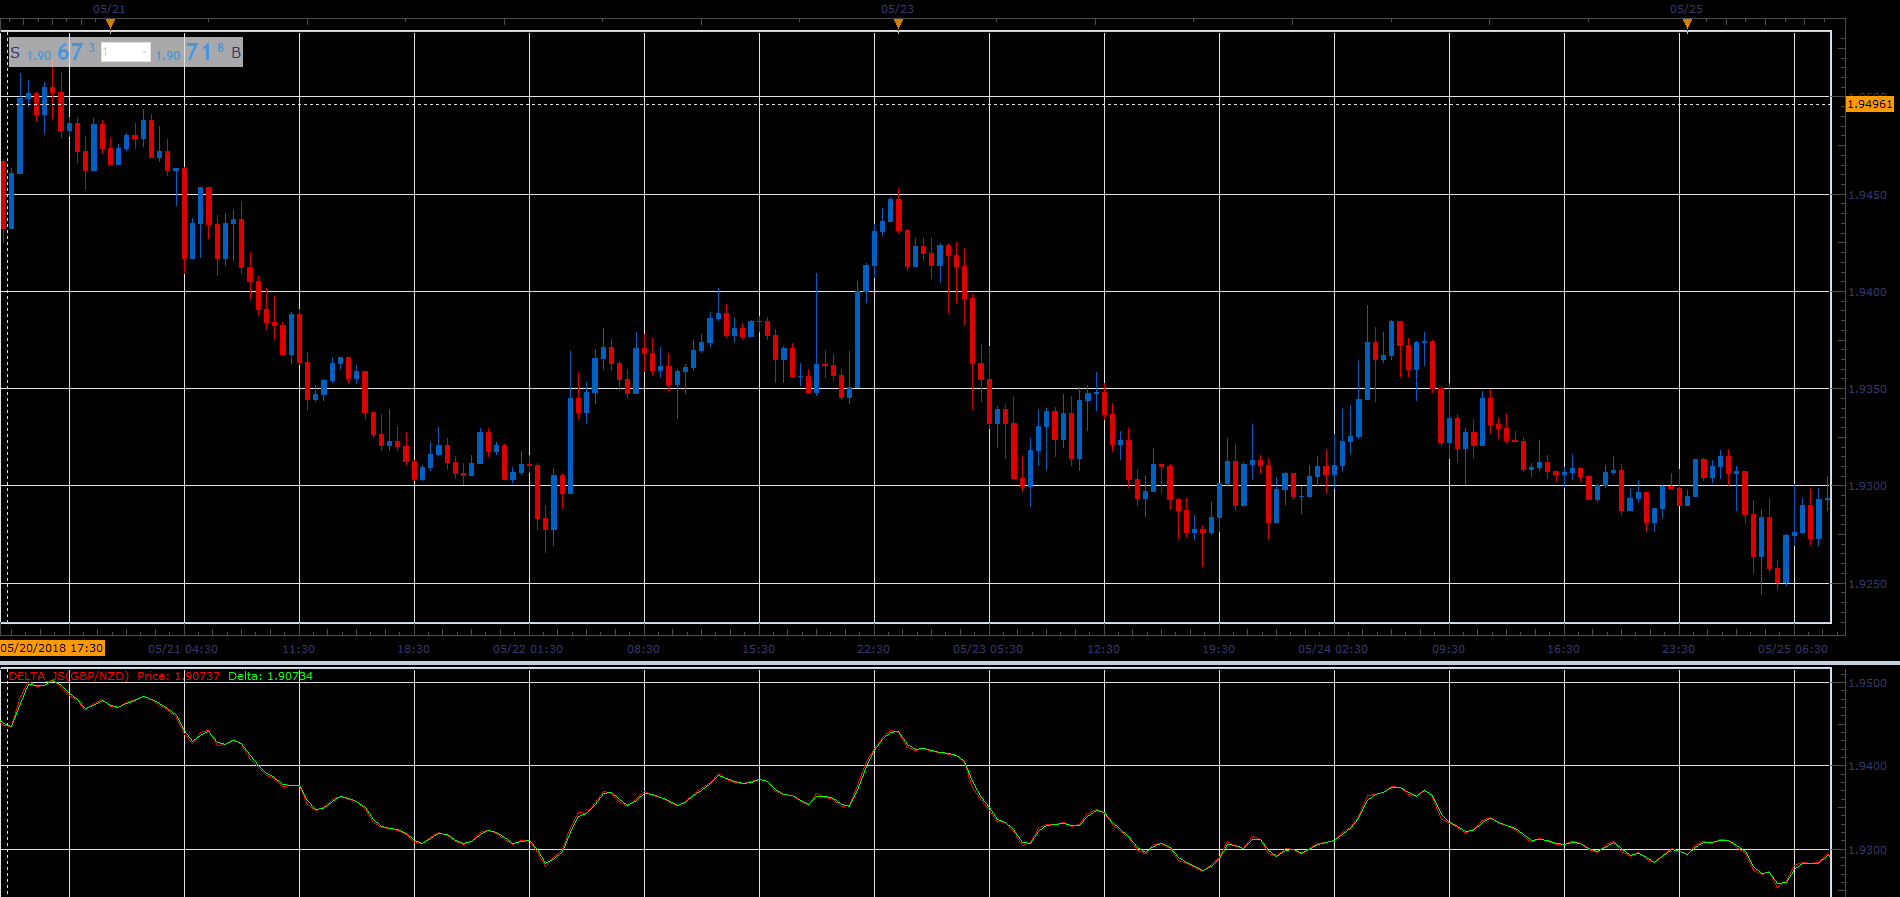This screenshot has width=1900, height=897.
Task: Click the DELTA_JS(GBP/NZD) indicator title
Action: pos(69,676)
